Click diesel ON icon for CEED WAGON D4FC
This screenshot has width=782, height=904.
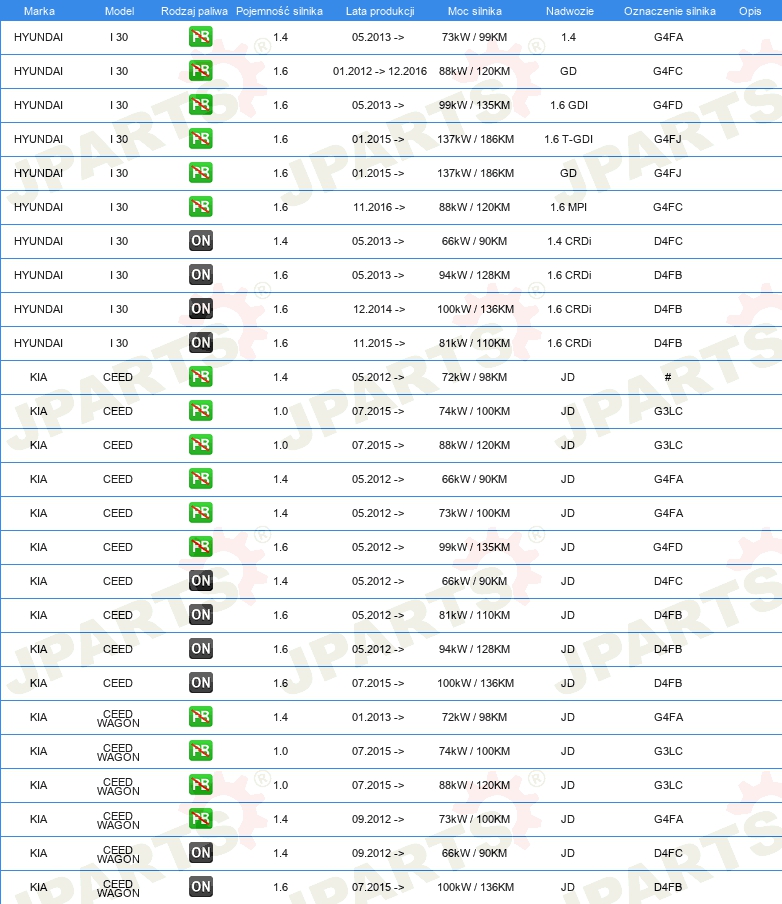201,853
